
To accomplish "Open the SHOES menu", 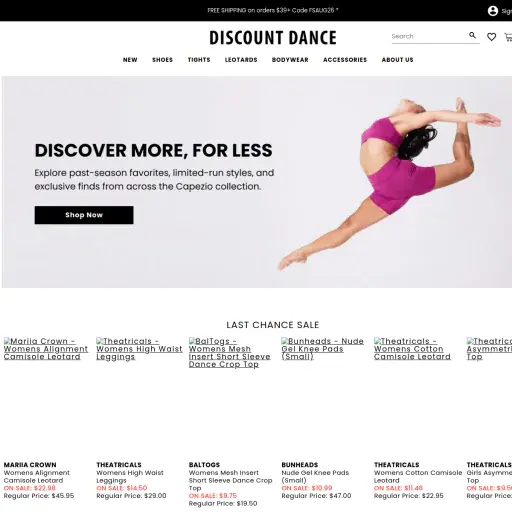I will click(162, 60).
